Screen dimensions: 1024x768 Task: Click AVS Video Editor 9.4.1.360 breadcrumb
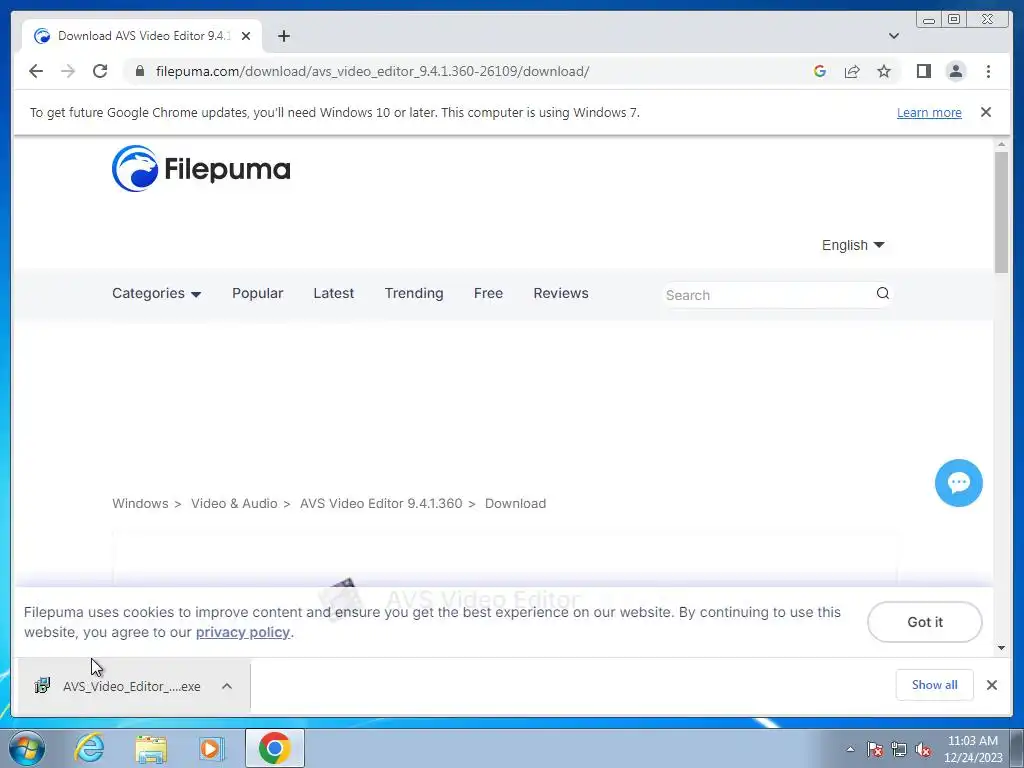click(381, 504)
